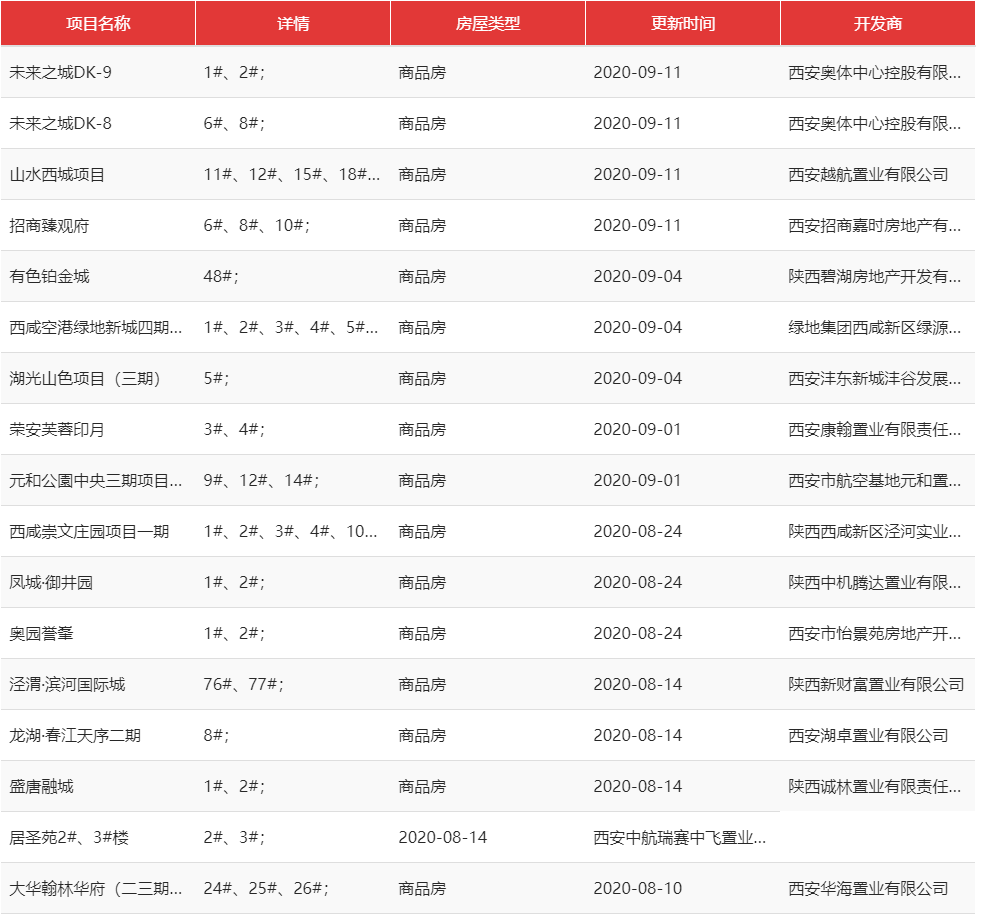
Task: Click developer 西安中航瑞赛中飞置业
Action: 680,837
